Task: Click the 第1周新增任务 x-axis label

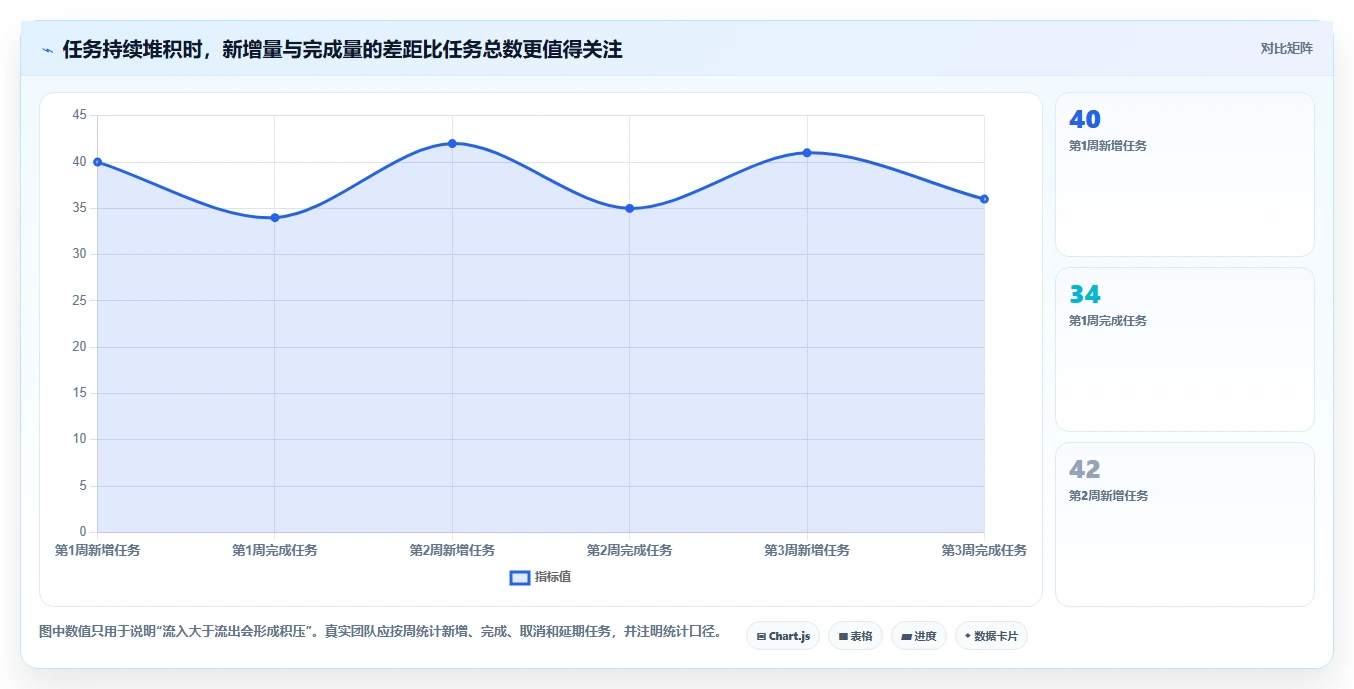Action: point(97,550)
